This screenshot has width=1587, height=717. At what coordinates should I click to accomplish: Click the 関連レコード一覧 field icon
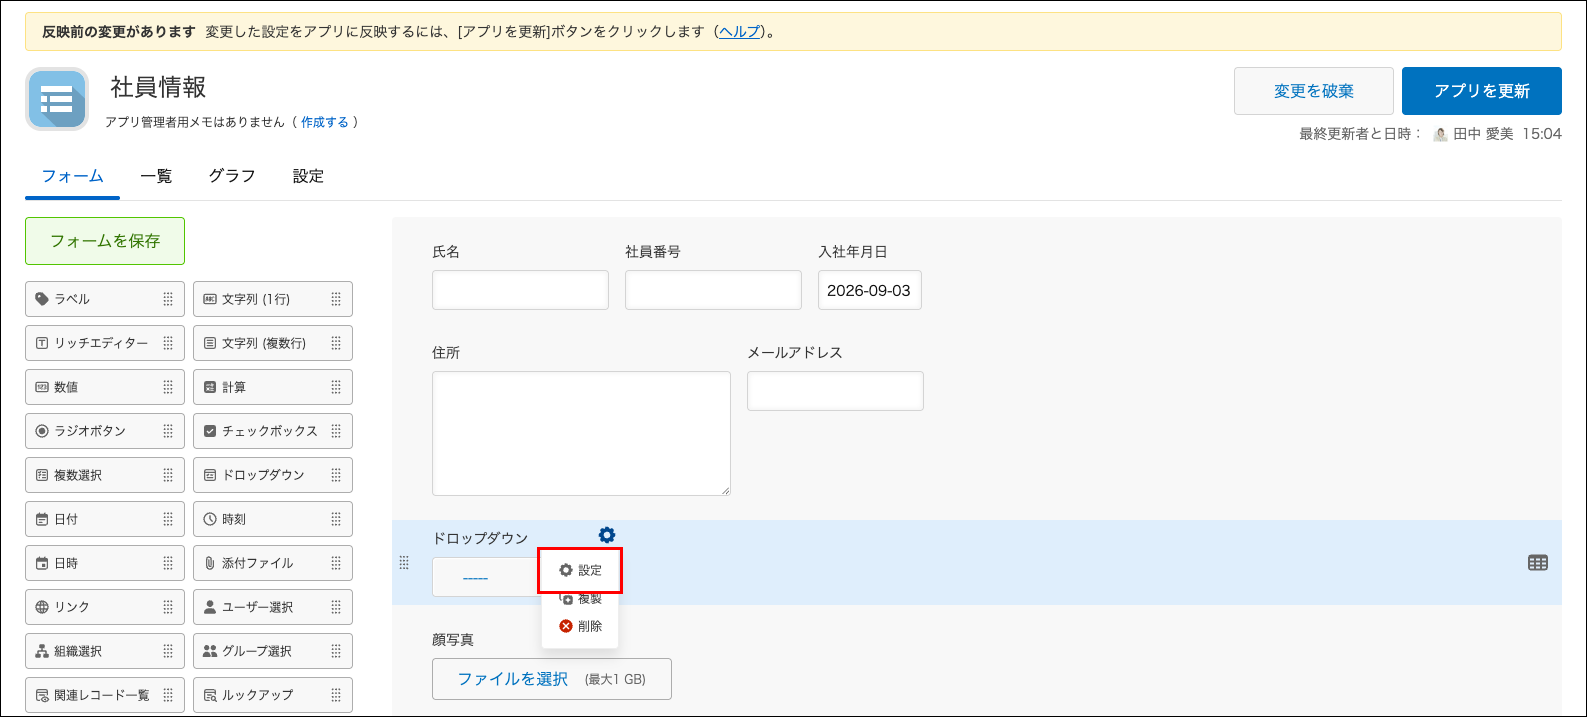42,695
